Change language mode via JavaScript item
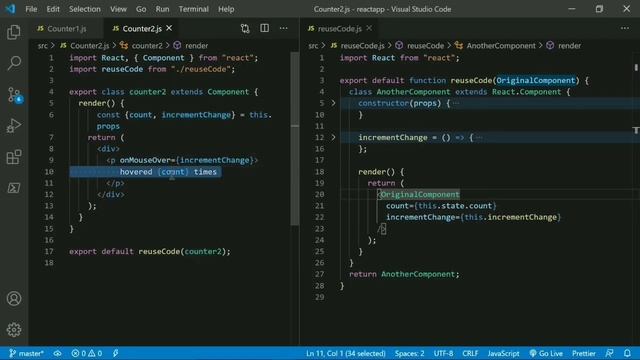 503,353
